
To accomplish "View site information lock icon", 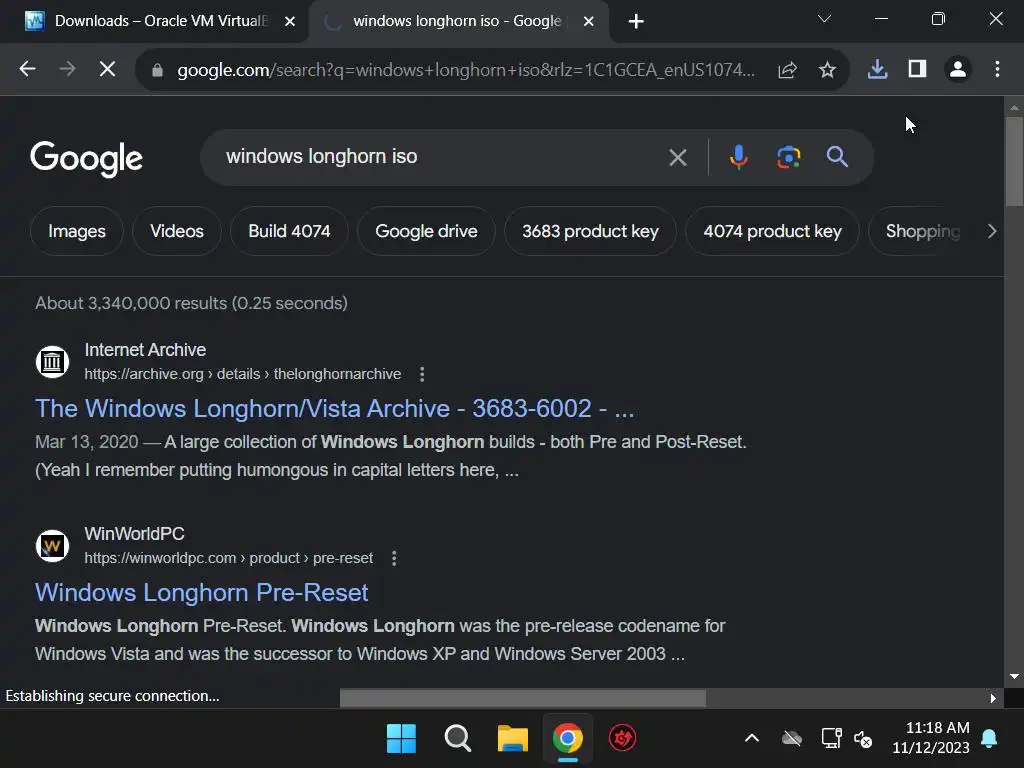I will 157,69.
